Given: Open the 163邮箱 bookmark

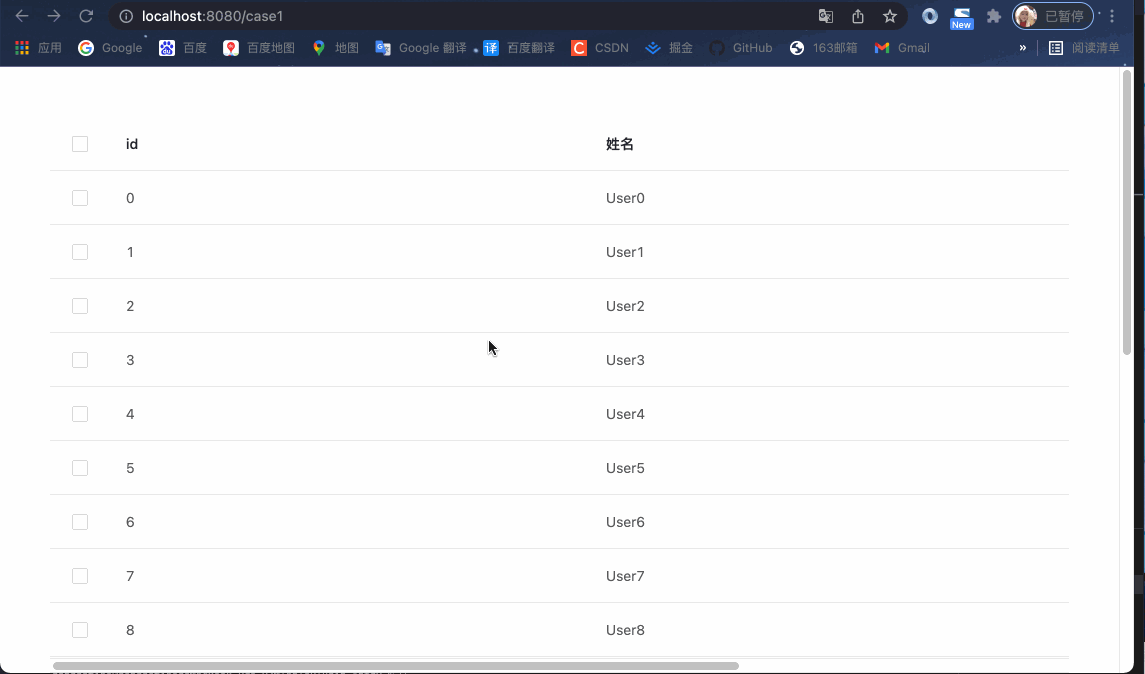Looking at the screenshot, I should 823,47.
